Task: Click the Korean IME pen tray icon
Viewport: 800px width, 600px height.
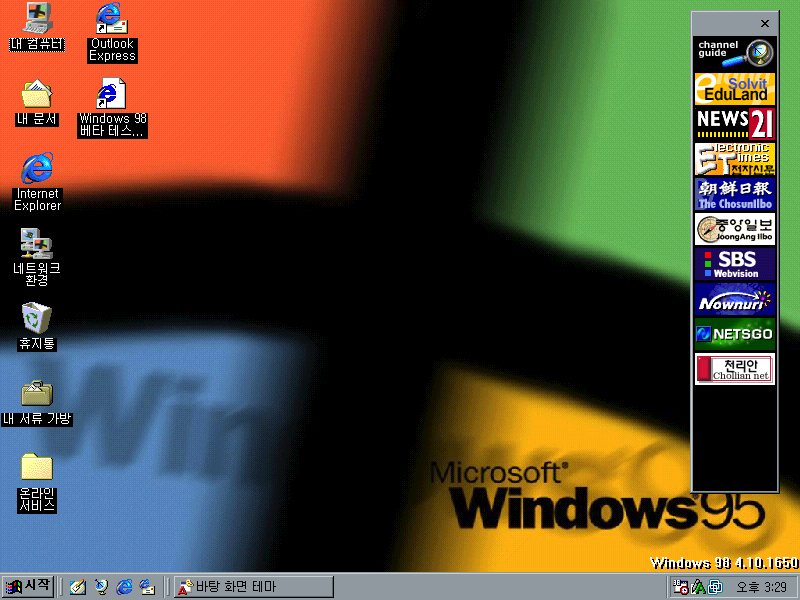Action: (x=698, y=587)
